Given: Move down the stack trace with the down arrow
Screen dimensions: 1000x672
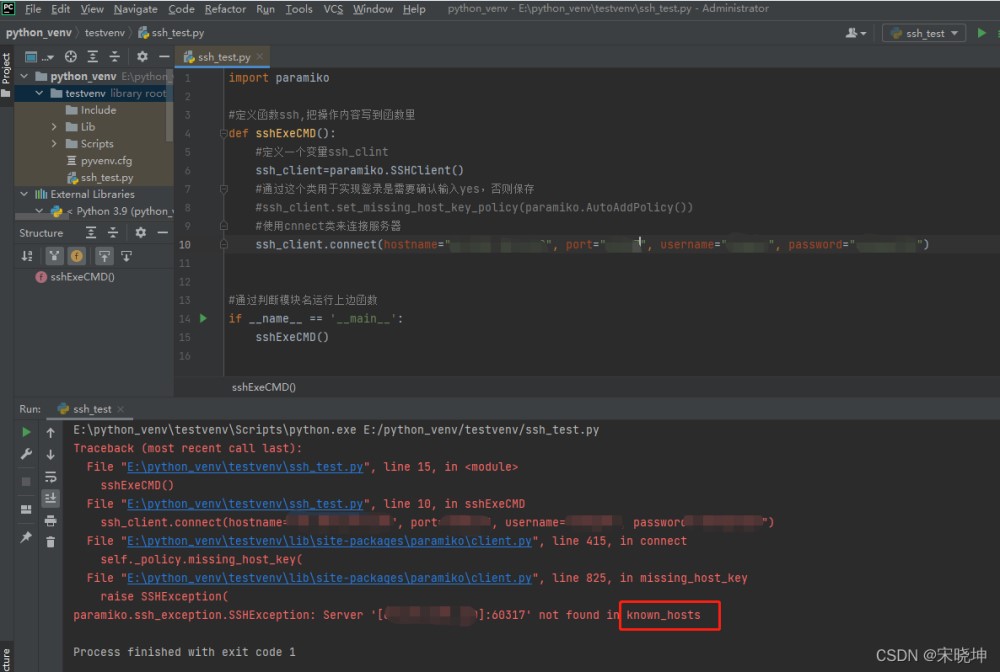Looking at the screenshot, I should point(50,455).
